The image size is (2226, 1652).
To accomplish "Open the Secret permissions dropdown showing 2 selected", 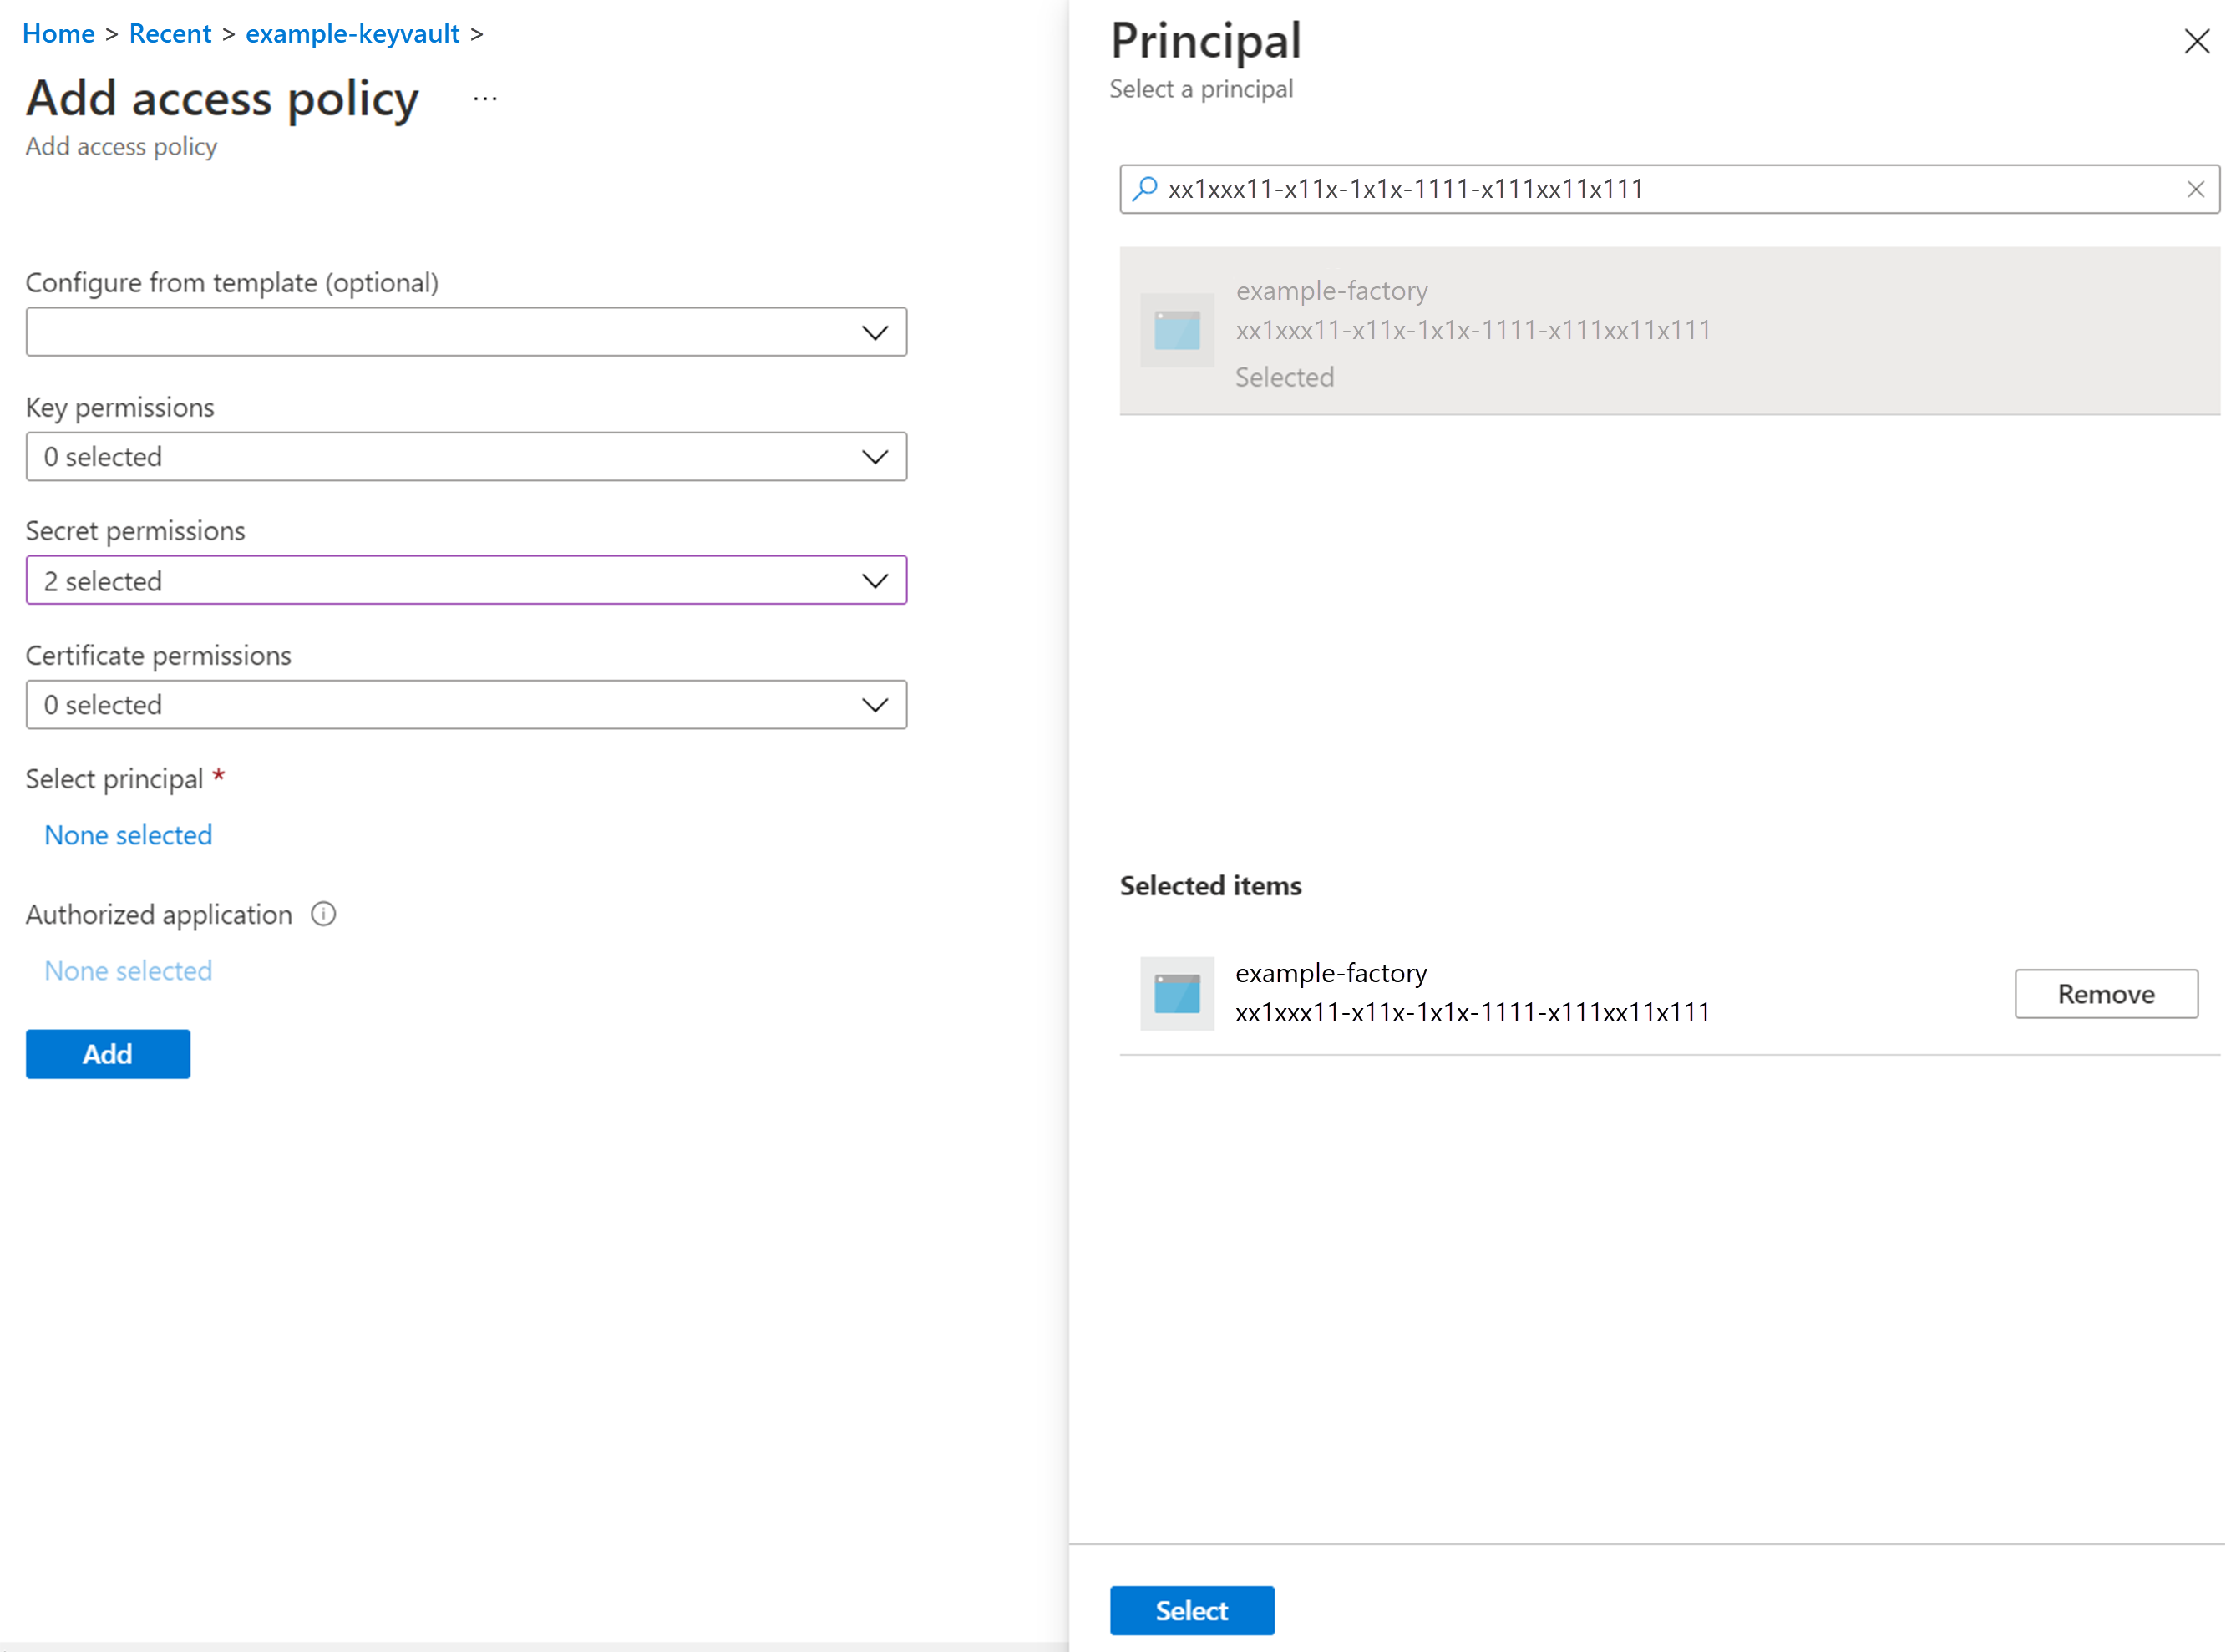I will click(x=466, y=581).
